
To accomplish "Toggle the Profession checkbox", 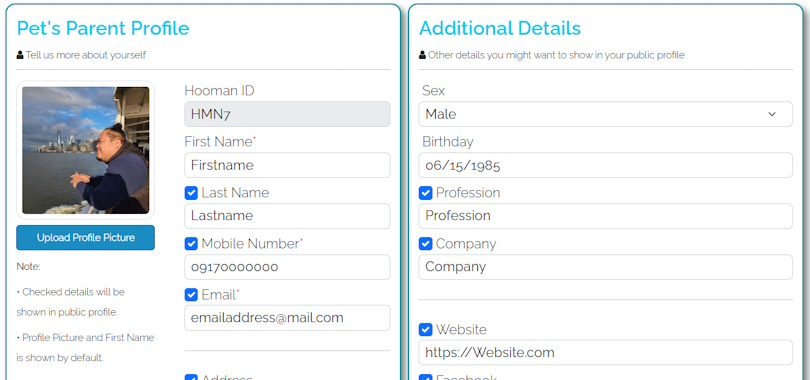I will click(425, 193).
